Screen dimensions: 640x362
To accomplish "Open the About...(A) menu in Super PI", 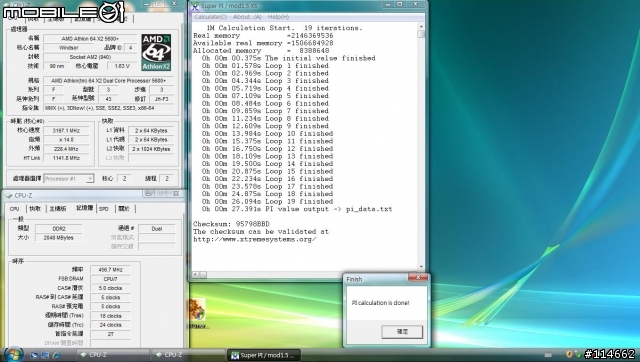I will 247,17.
